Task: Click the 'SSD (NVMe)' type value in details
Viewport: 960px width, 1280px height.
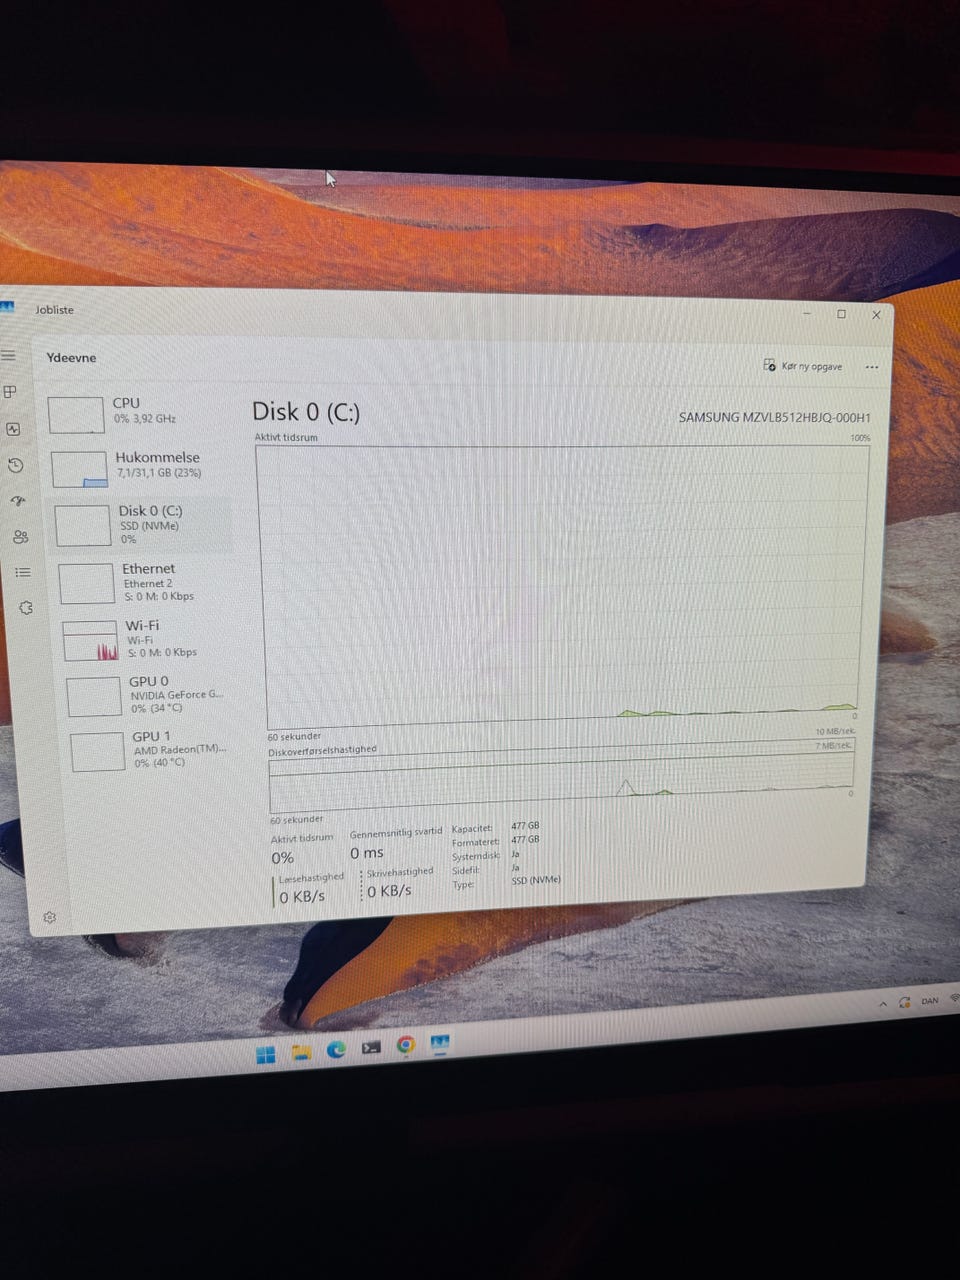Action: pos(536,880)
